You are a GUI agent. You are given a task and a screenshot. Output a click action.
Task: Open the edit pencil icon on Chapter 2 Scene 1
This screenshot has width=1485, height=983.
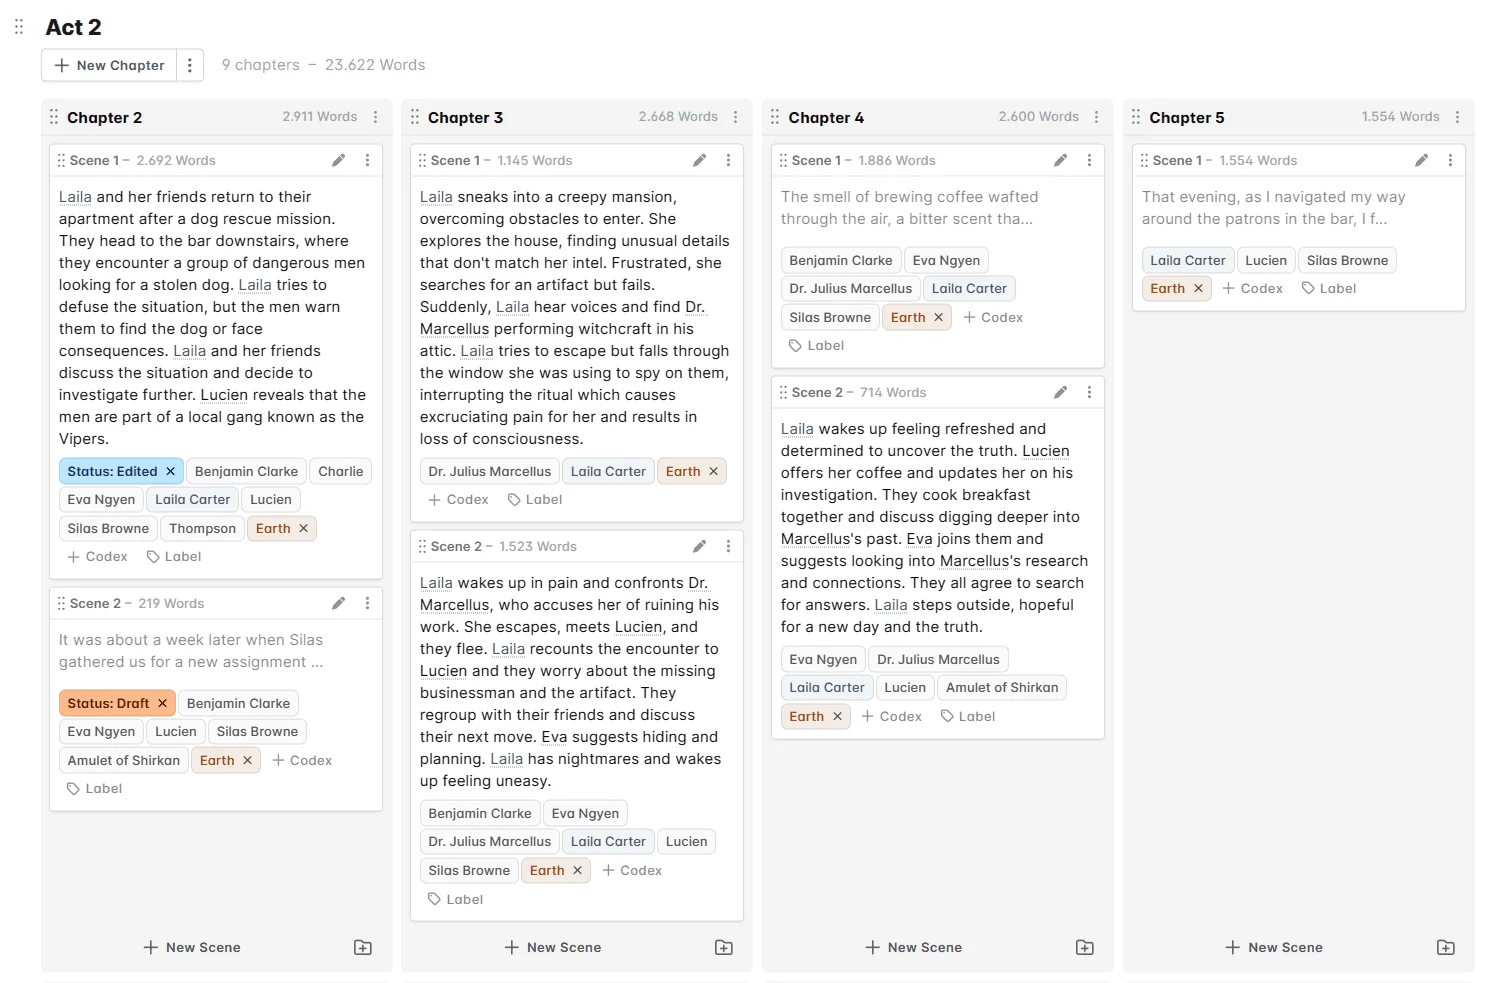[338, 160]
